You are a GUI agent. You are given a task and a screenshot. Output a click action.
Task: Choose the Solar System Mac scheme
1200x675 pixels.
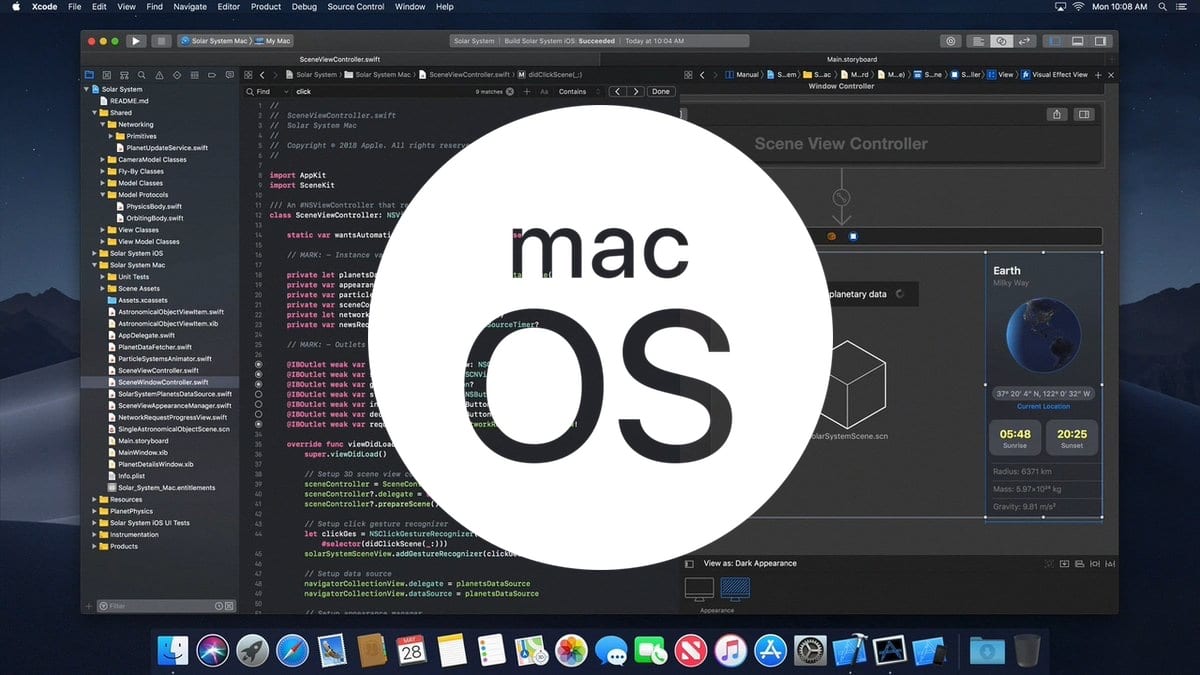[214, 41]
